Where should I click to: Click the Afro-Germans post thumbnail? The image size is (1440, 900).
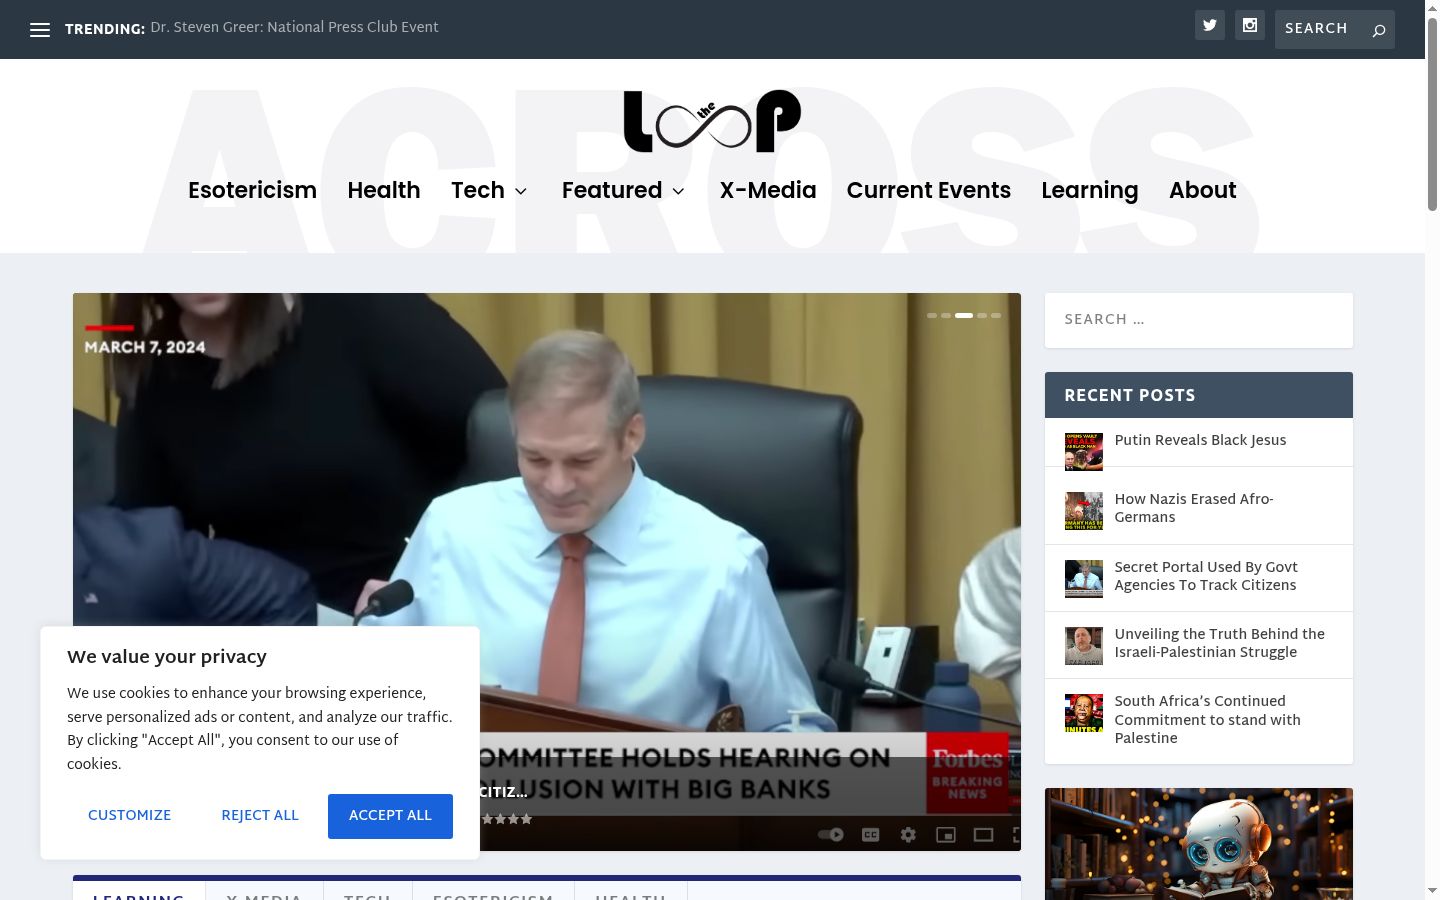[x=1084, y=510]
